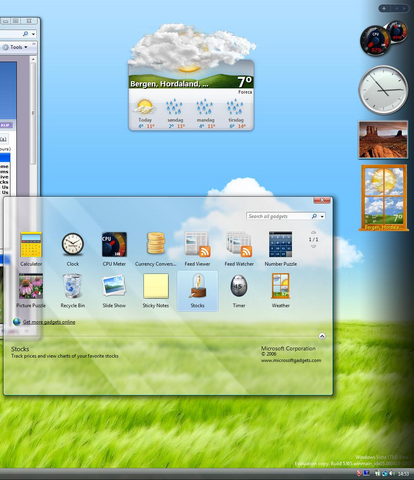Image resolution: width=414 pixels, height=480 pixels.
Task: Go to next gadget gallery page
Action: pyautogui.click(x=313, y=247)
